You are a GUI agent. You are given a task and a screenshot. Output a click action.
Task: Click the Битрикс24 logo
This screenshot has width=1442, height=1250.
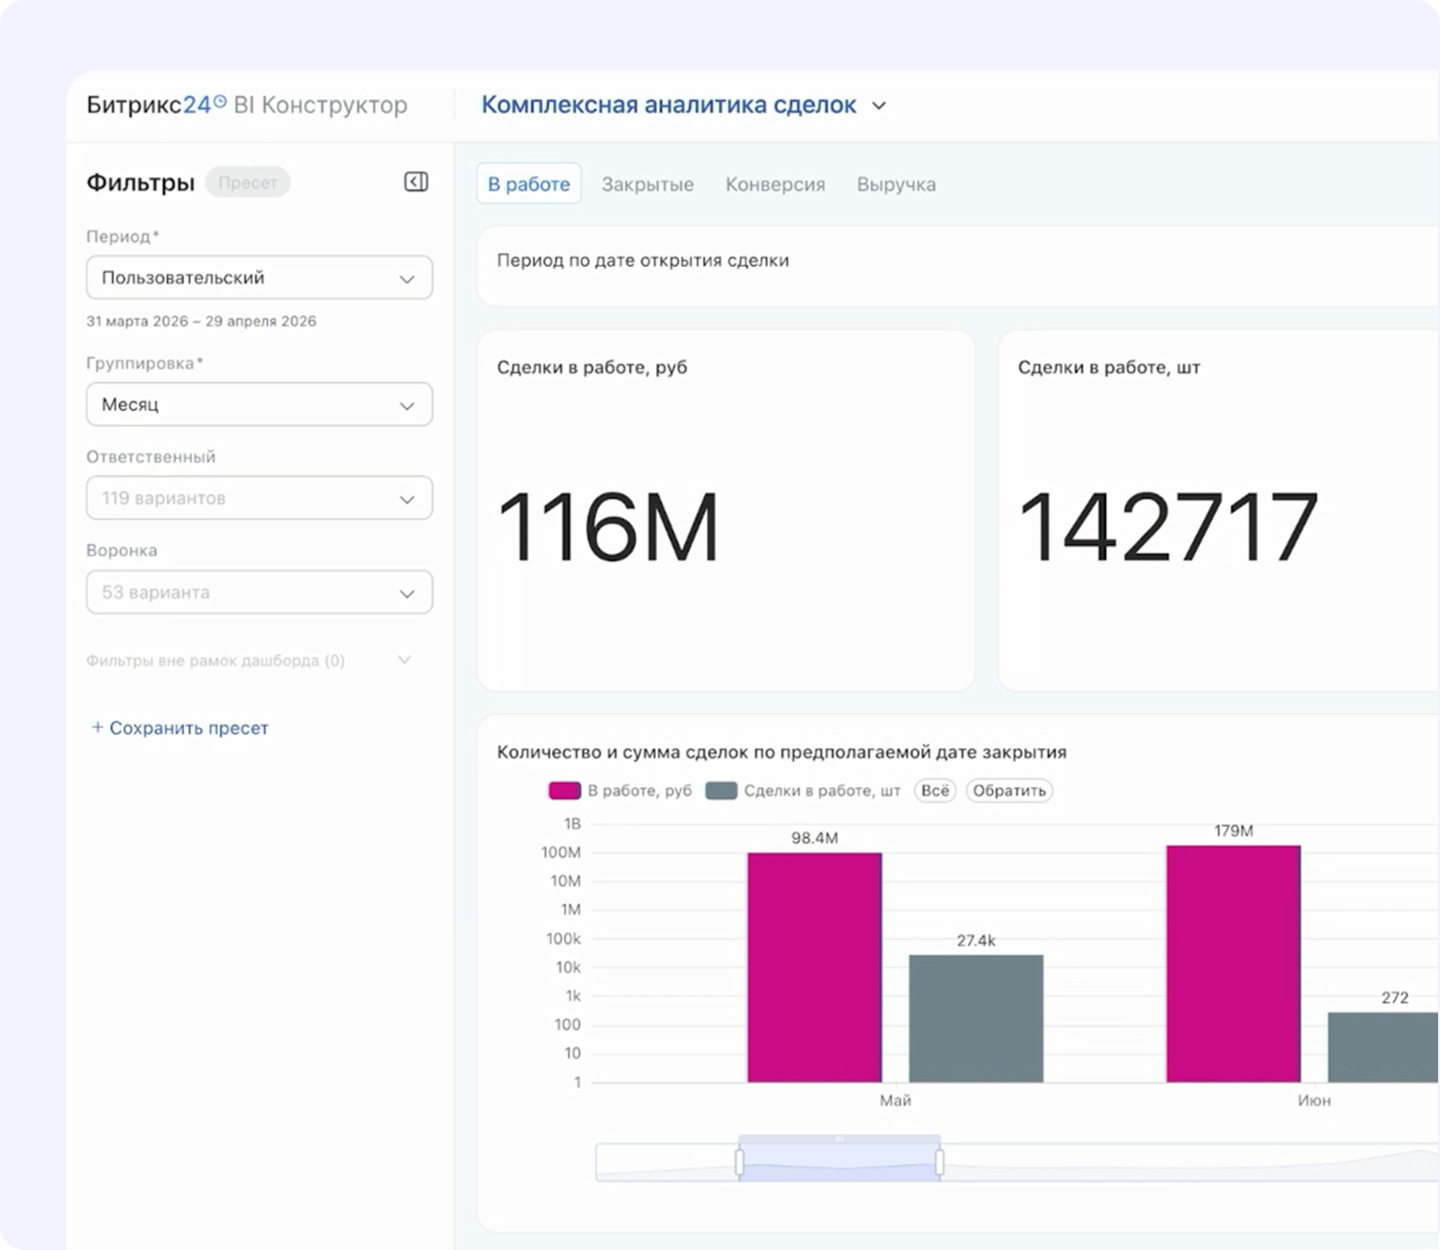[x=156, y=104]
